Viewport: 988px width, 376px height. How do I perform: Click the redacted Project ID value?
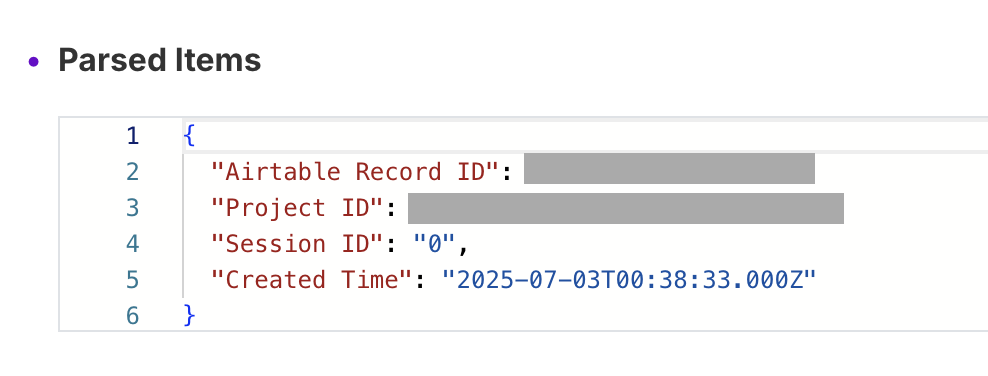coord(626,208)
